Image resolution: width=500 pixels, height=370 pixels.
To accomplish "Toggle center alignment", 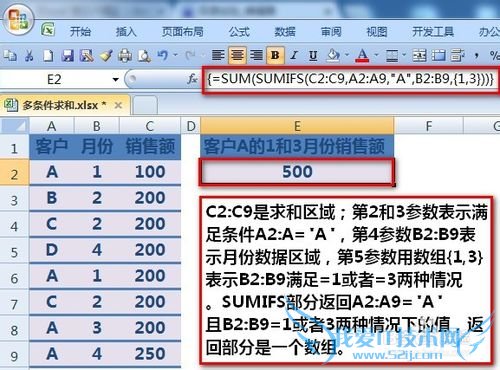I will point(237,55).
